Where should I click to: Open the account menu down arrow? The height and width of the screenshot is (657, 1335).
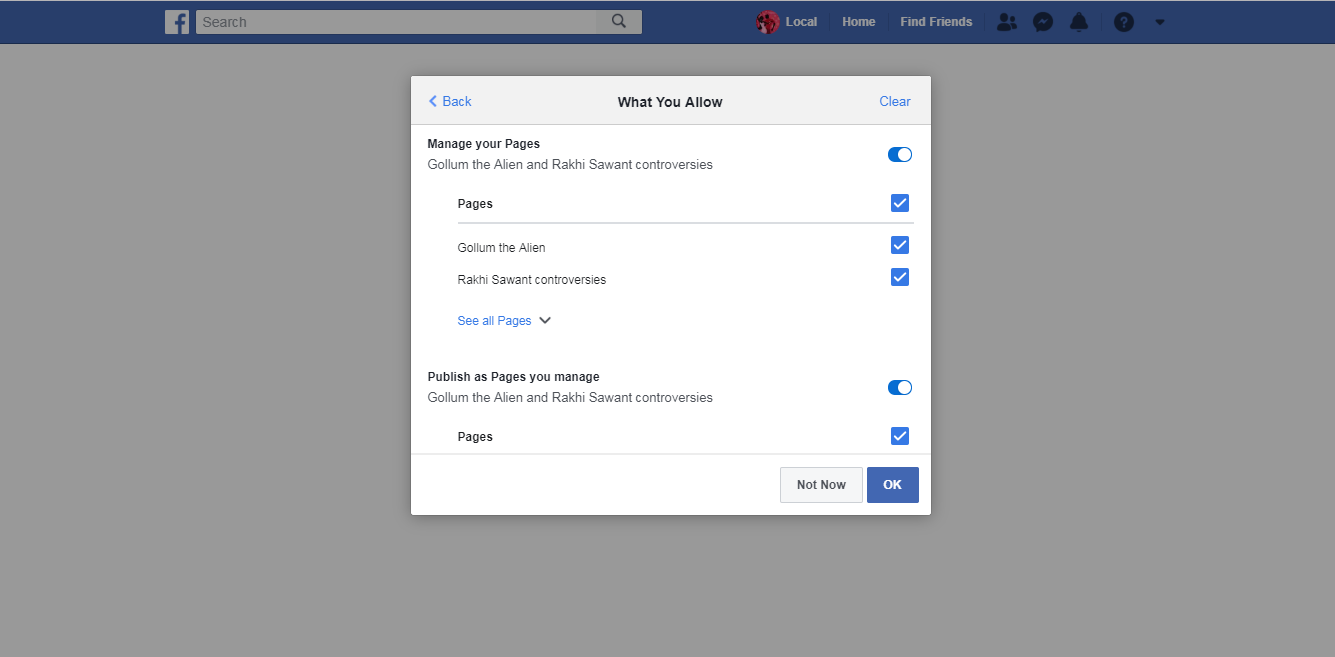[x=1160, y=22]
